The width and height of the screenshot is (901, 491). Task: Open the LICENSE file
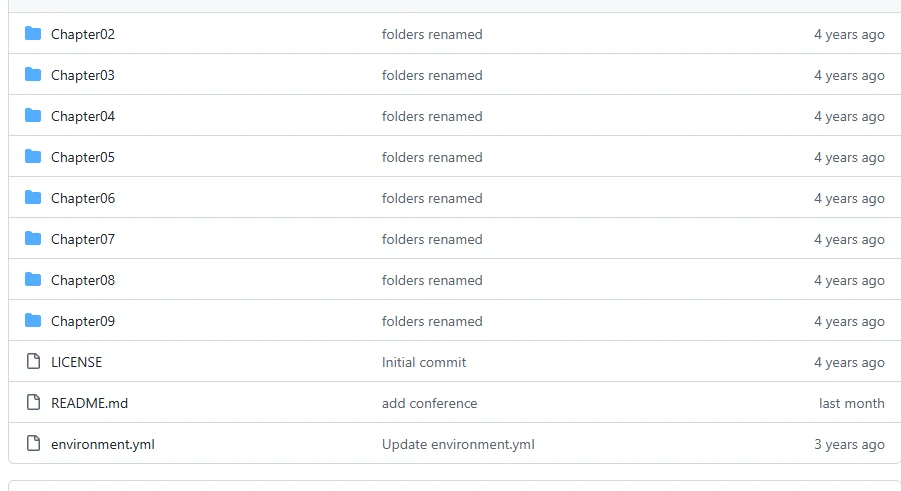click(x=76, y=362)
